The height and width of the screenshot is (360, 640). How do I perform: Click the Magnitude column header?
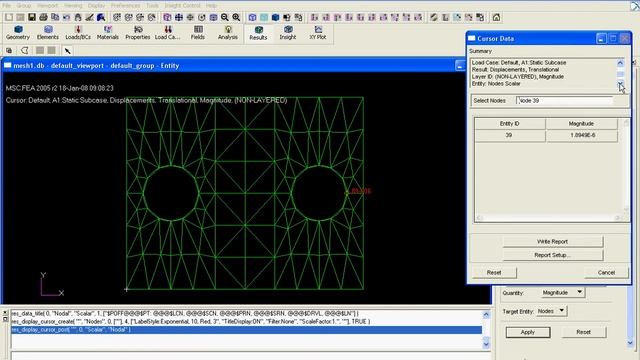click(x=581, y=124)
